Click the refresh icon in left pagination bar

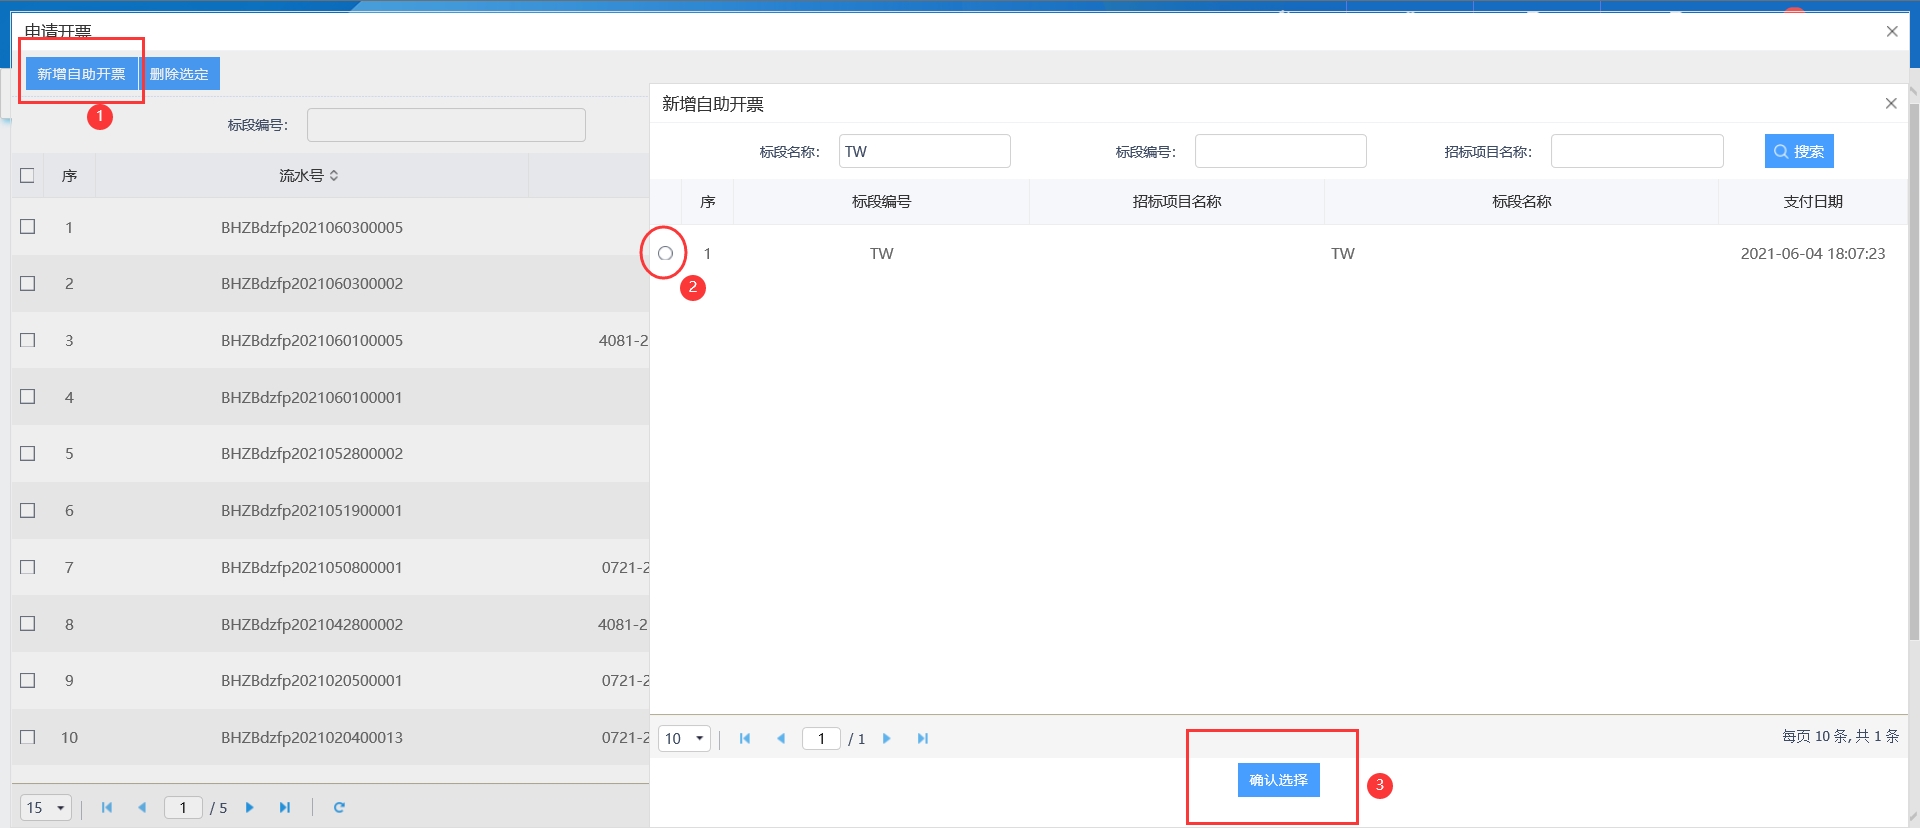point(339,808)
